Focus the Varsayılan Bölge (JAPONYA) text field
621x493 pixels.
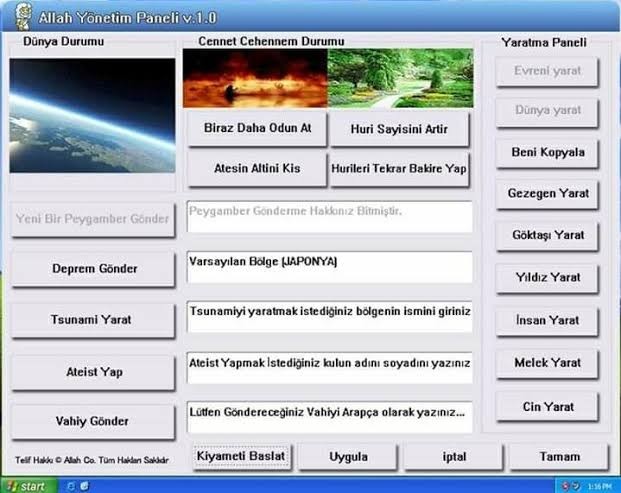click(329, 266)
